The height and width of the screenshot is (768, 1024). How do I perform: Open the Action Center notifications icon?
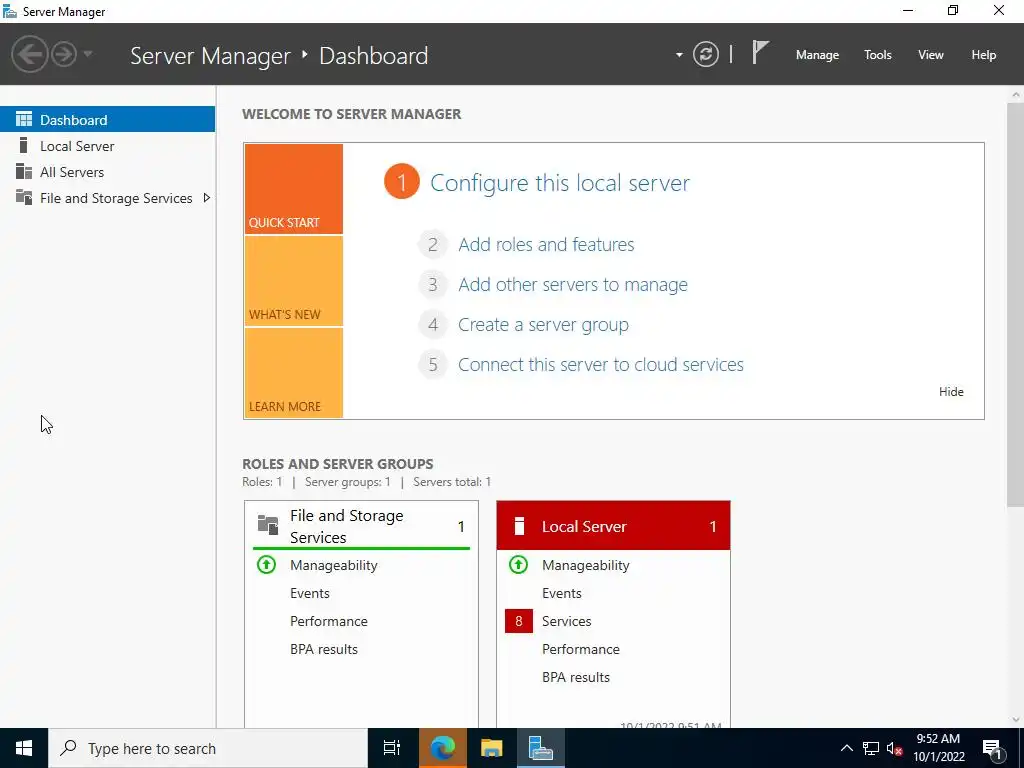click(x=992, y=749)
